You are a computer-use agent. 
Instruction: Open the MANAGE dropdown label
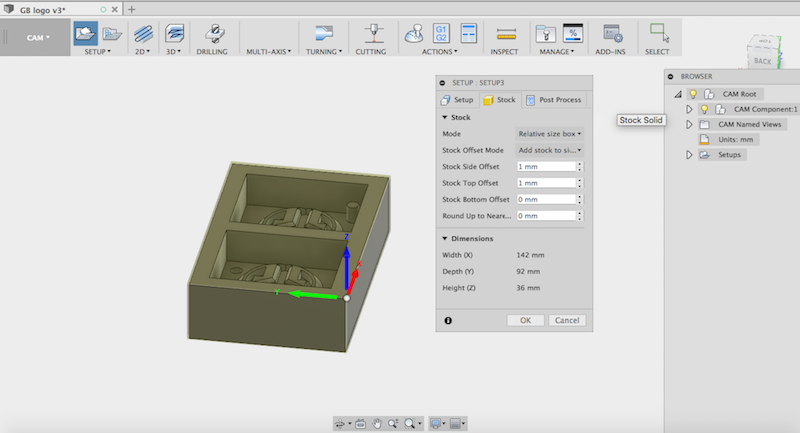557,52
